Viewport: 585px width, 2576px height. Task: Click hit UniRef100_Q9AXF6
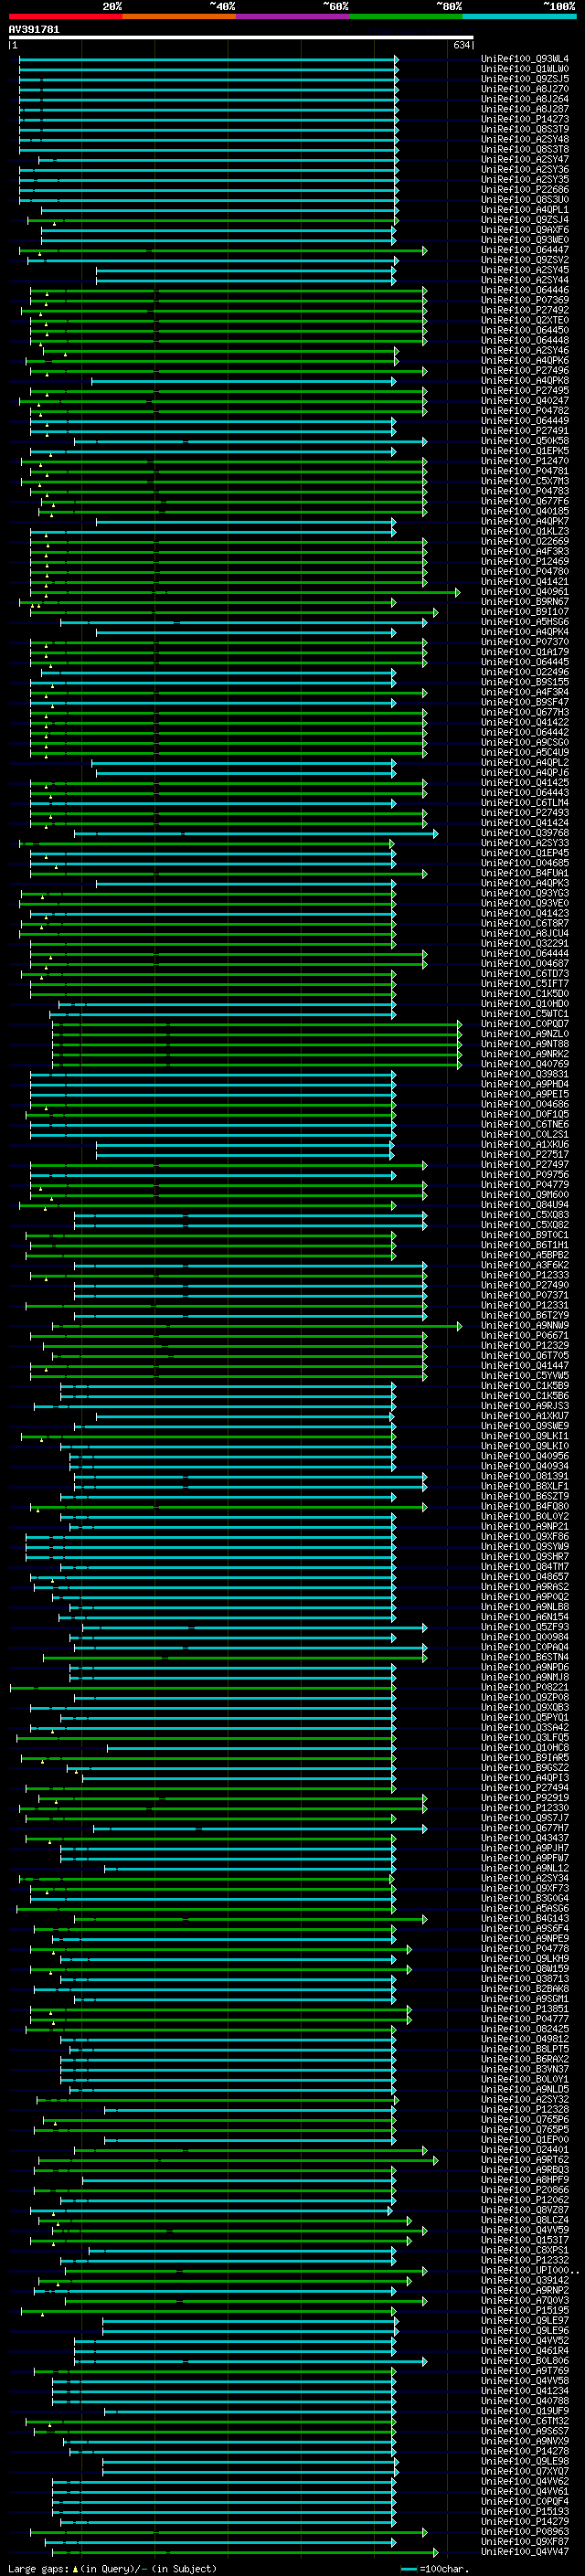point(525,230)
